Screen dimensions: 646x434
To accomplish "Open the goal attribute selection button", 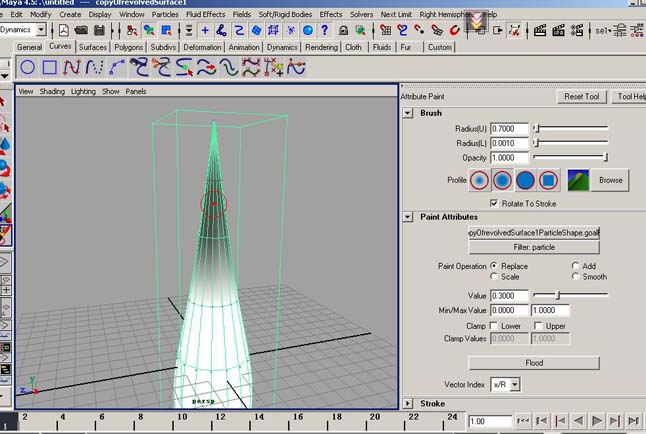I will [x=534, y=233].
